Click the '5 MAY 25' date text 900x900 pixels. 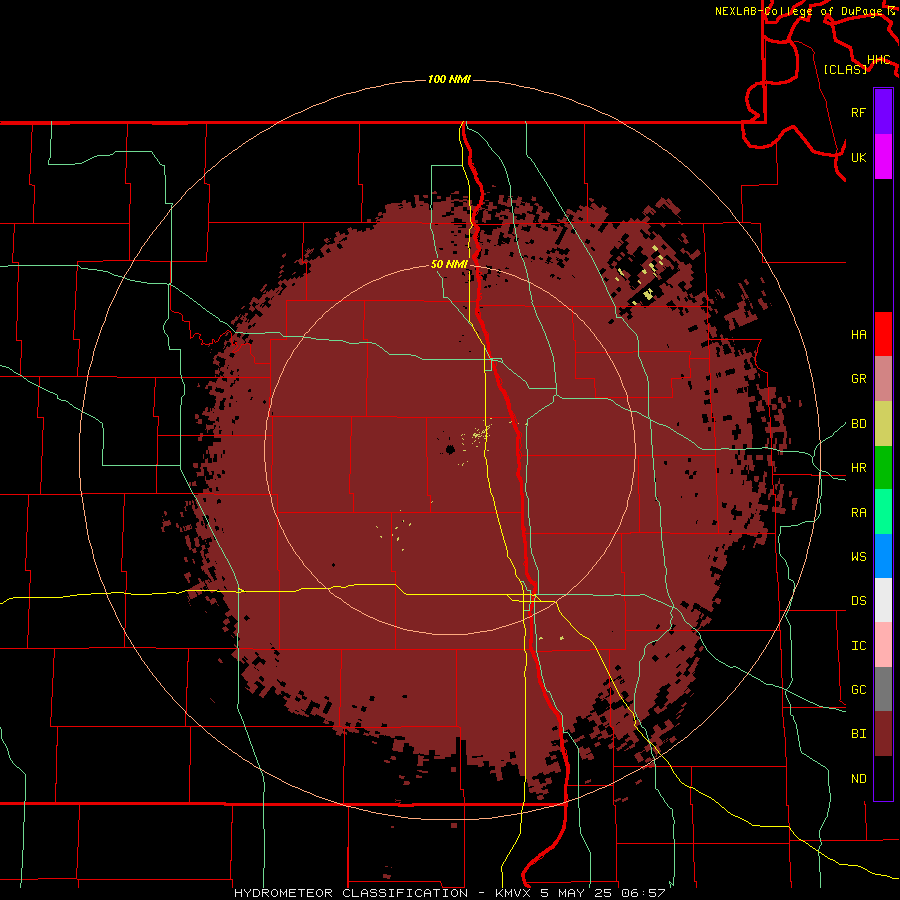pos(574,893)
